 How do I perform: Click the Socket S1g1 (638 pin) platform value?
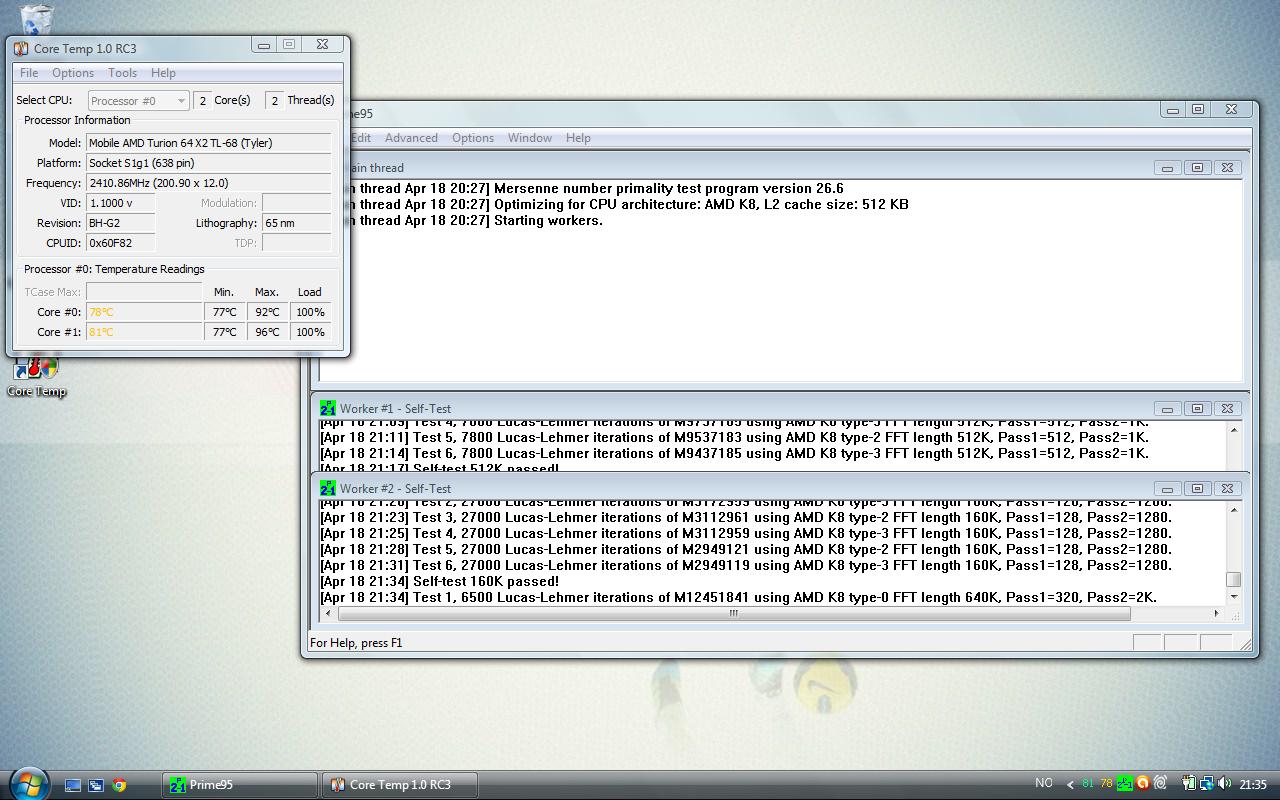(208, 163)
